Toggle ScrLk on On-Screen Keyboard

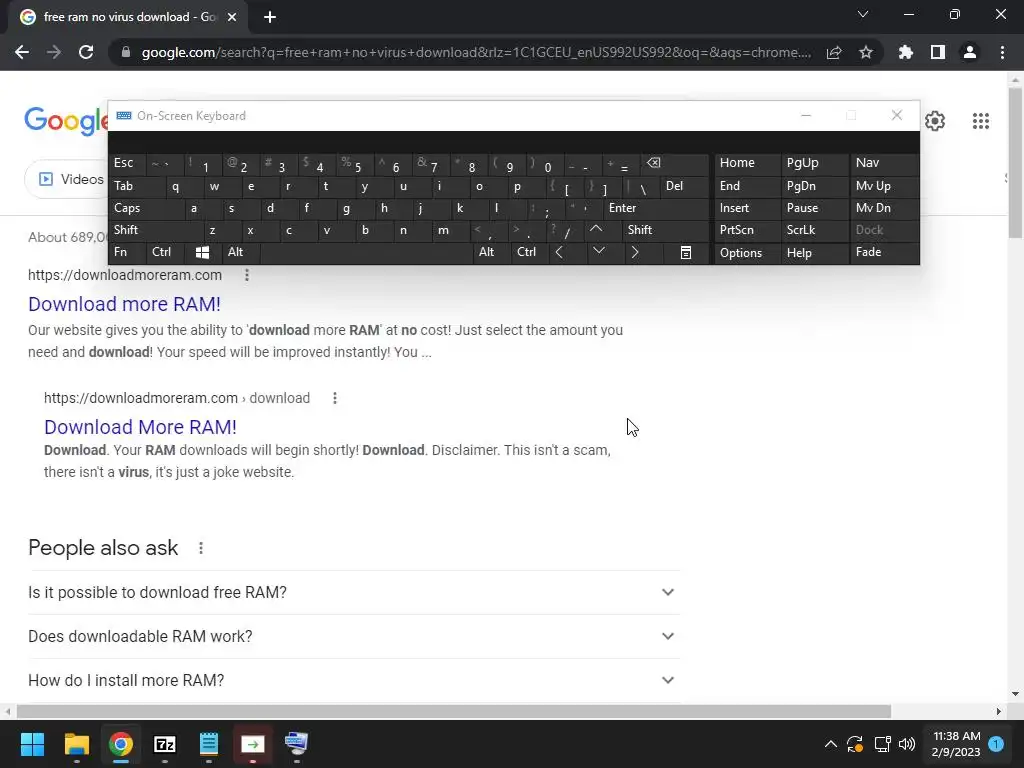[x=814, y=230]
